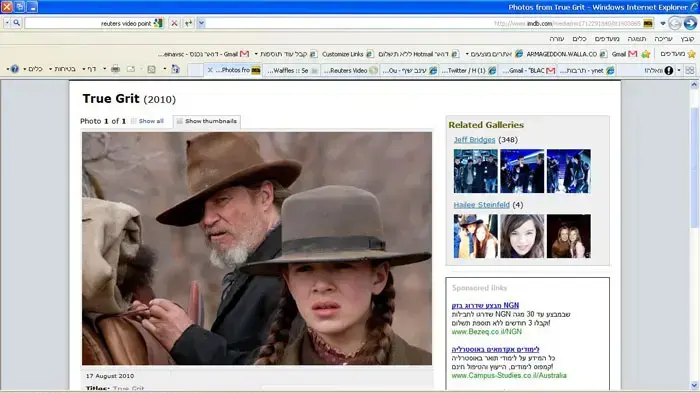Click Show thumbnails button
Viewport: 700px width, 393px height.
click(207, 121)
